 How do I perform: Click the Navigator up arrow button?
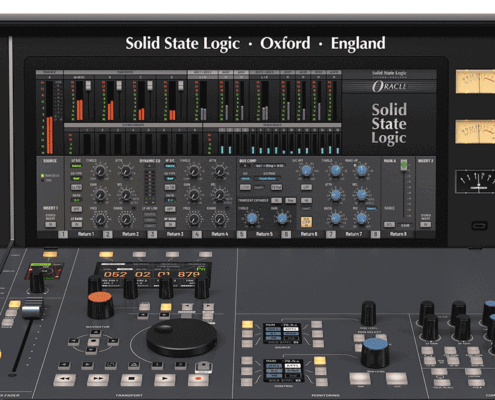point(96,332)
